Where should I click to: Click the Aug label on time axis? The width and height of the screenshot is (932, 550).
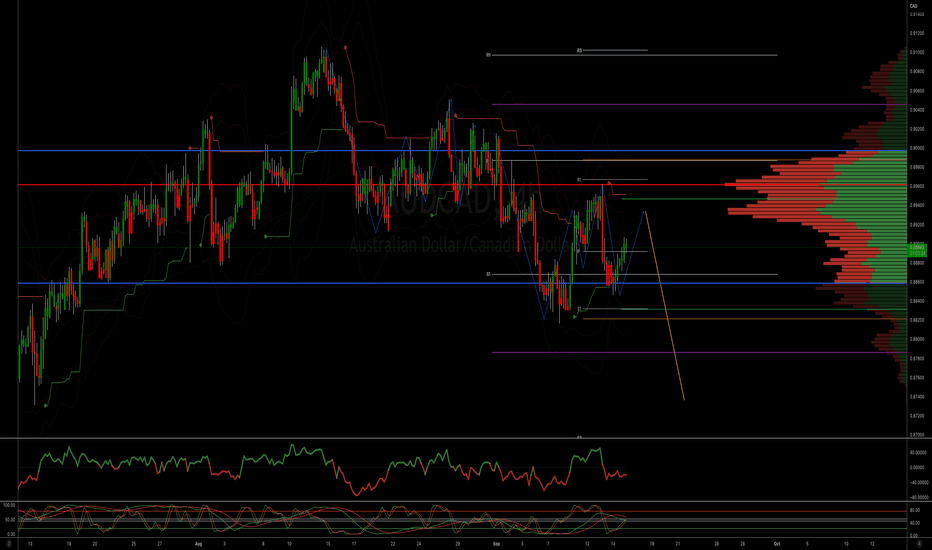(199, 543)
